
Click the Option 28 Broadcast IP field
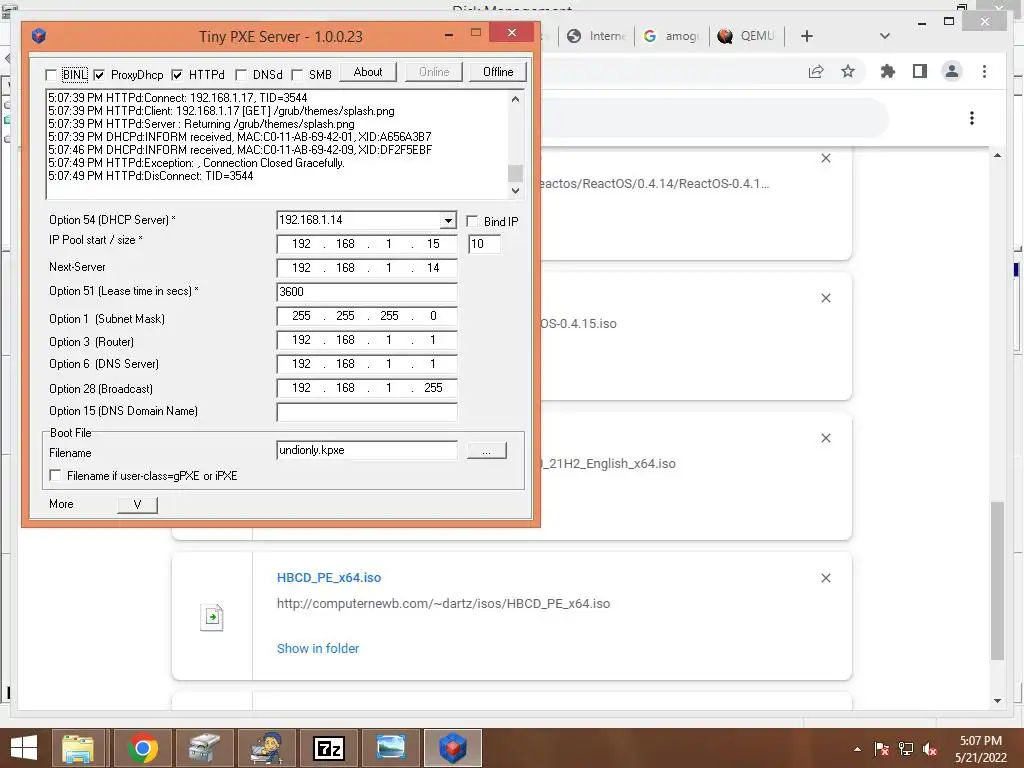pyautogui.click(x=366, y=388)
